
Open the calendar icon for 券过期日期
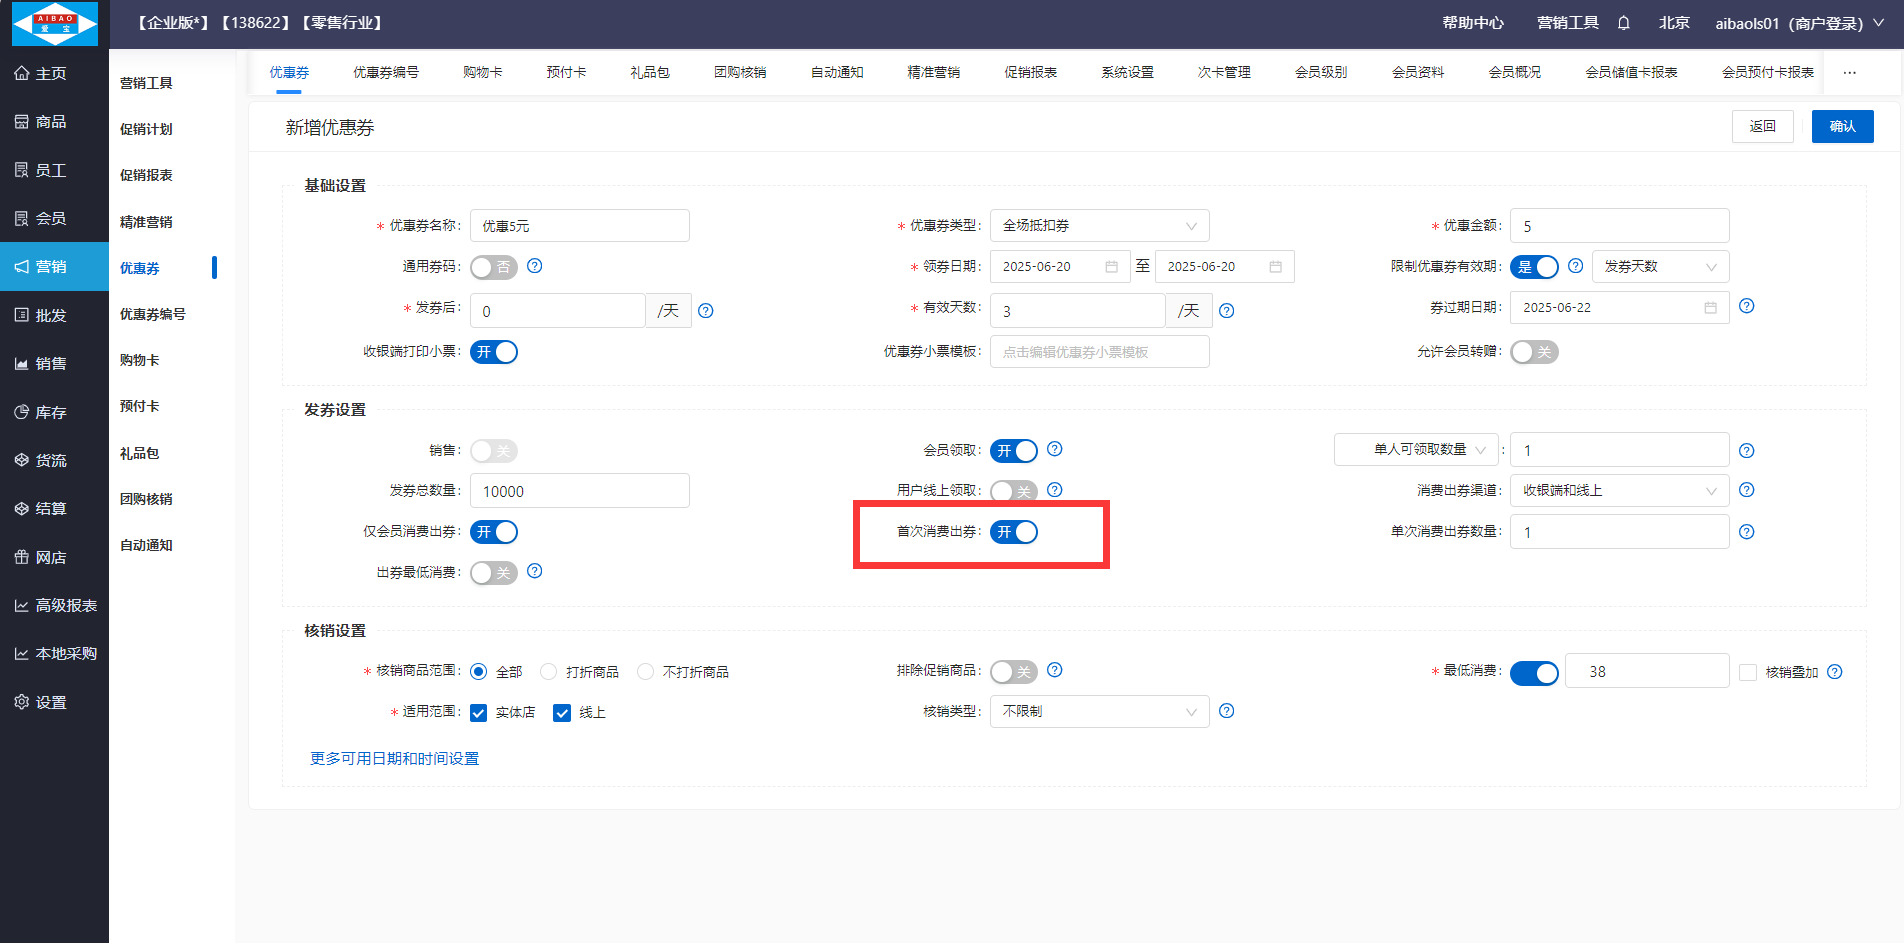(1710, 308)
